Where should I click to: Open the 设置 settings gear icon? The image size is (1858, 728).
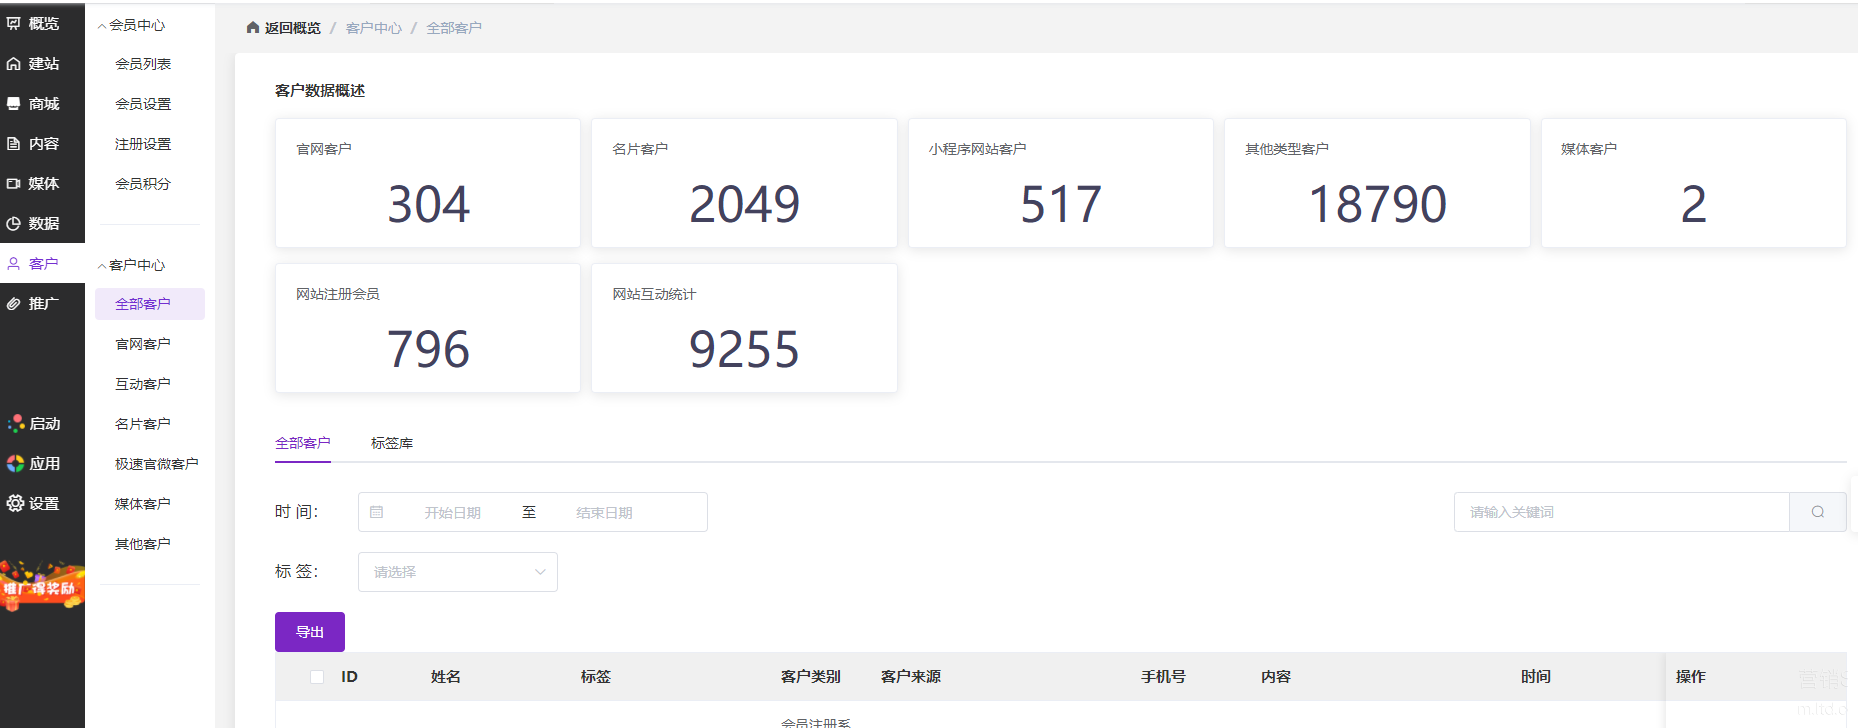(15, 503)
